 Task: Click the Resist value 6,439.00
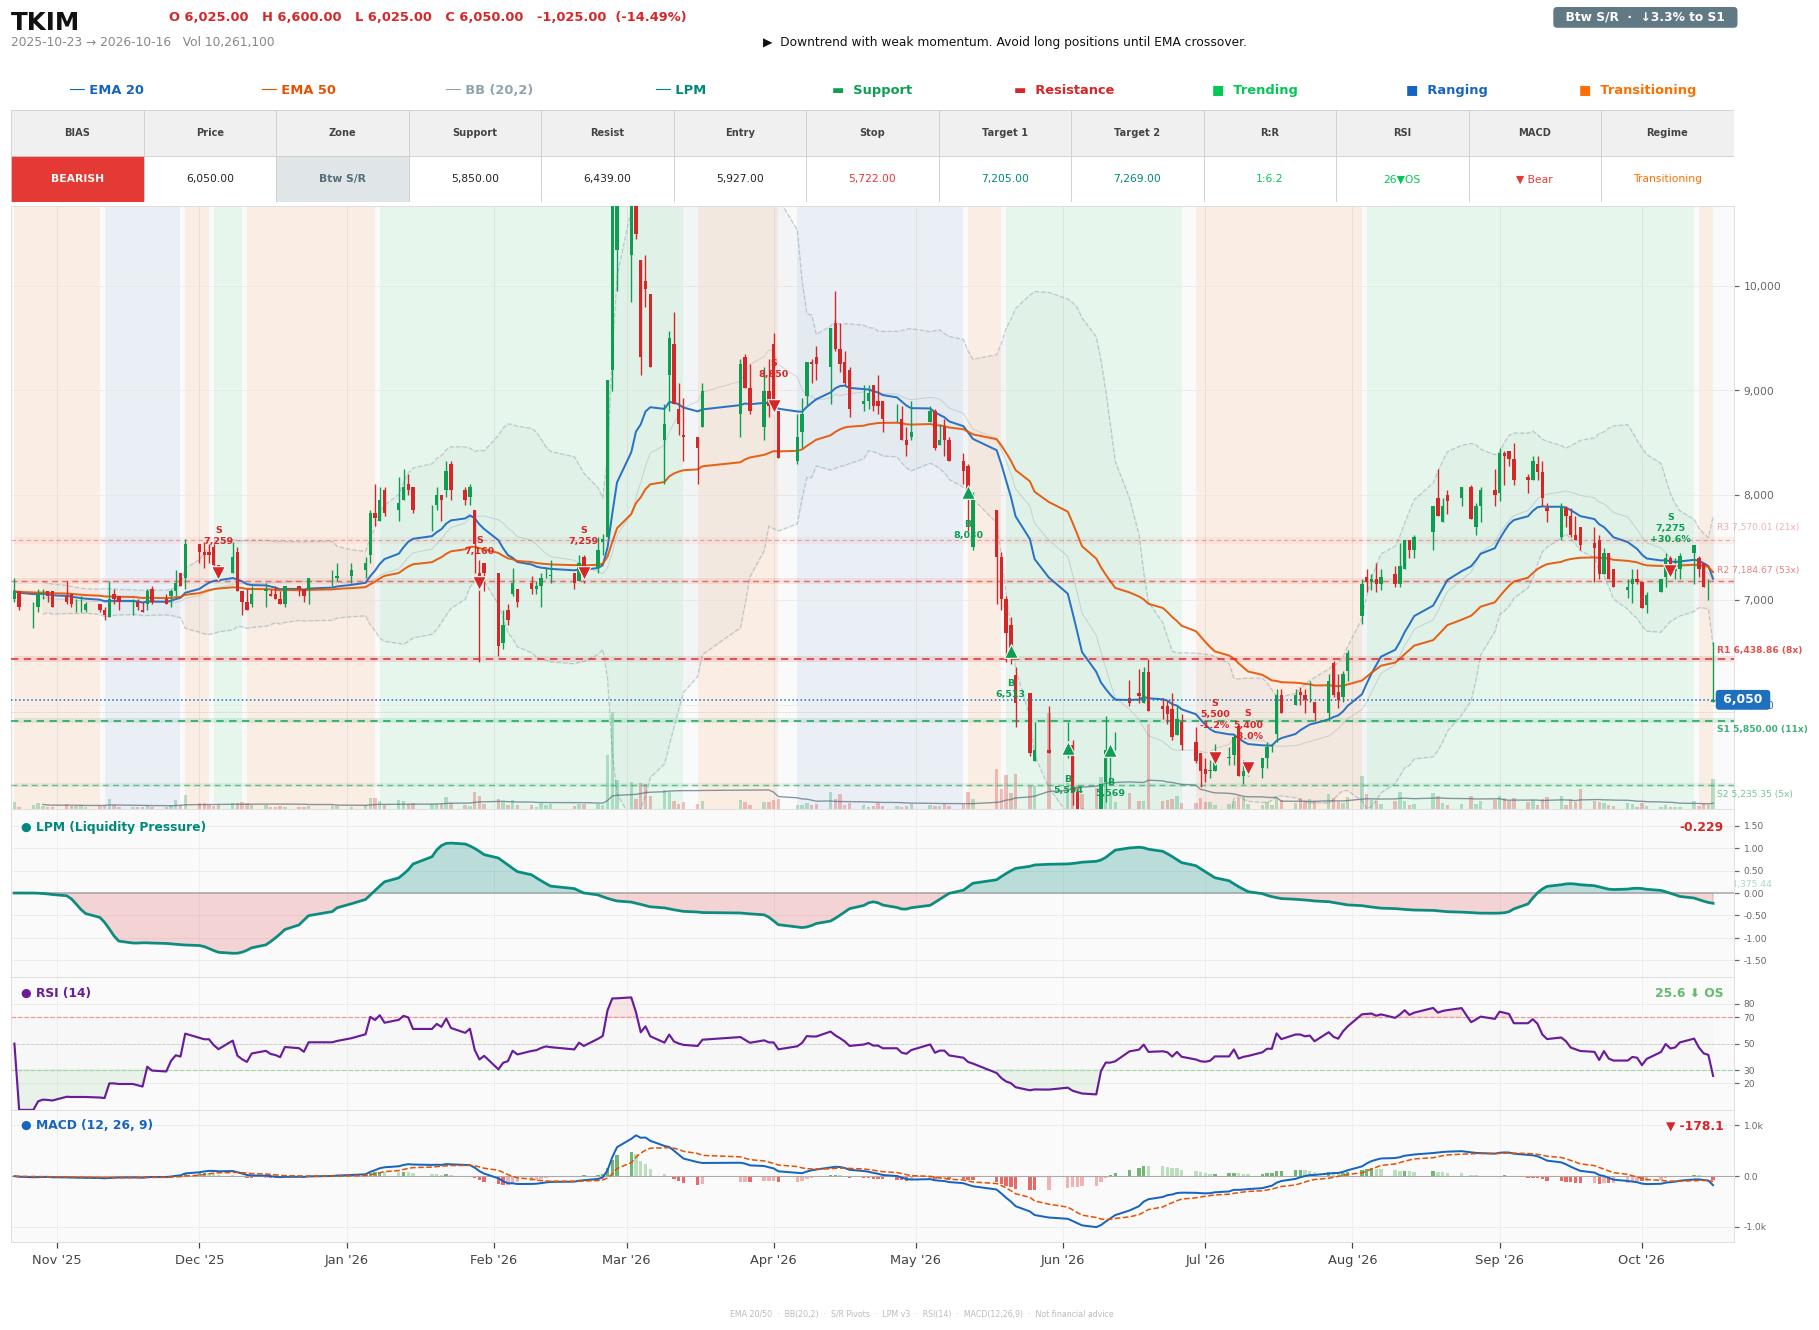tap(607, 179)
